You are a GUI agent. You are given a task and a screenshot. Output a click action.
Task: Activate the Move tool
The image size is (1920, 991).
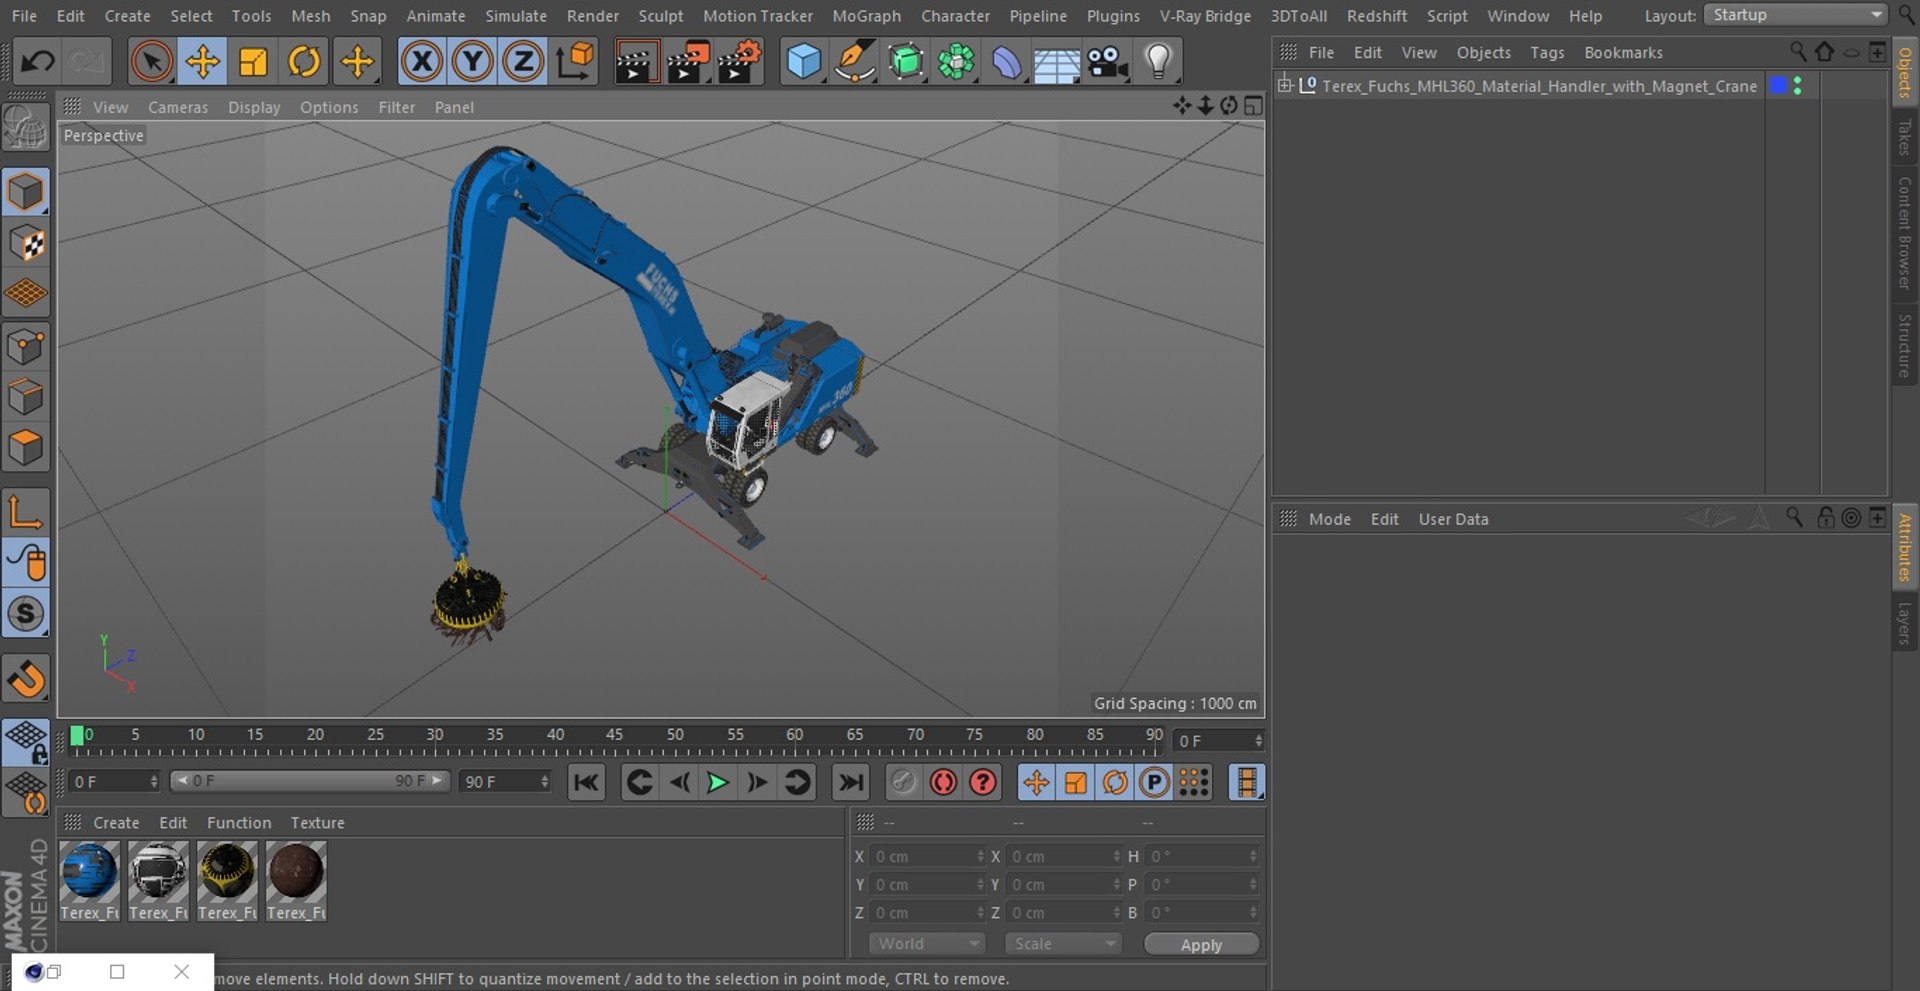[202, 62]
